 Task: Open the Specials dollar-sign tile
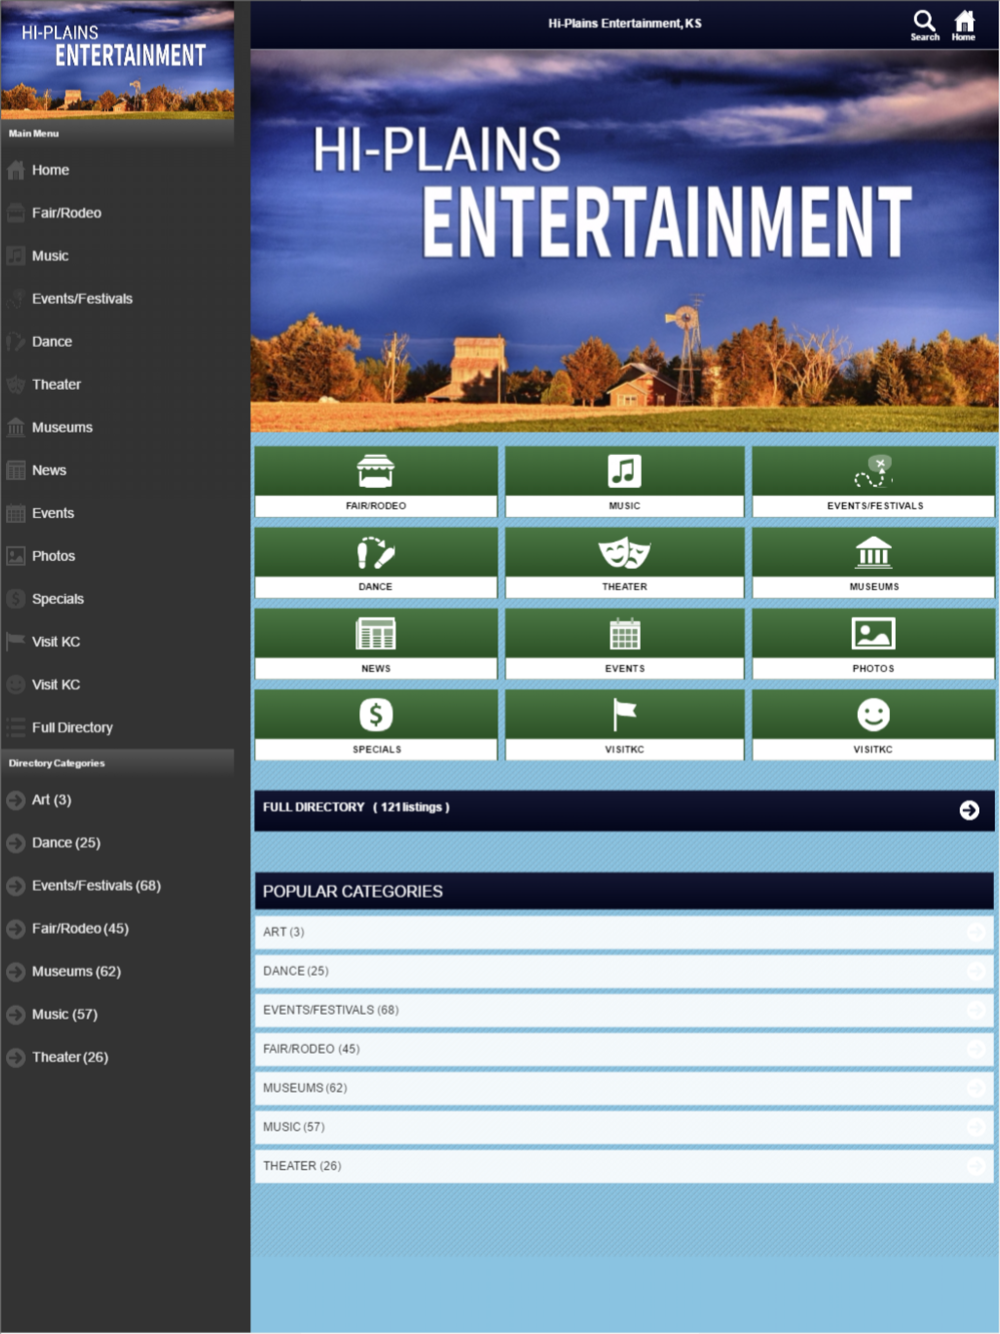(376, 726)
